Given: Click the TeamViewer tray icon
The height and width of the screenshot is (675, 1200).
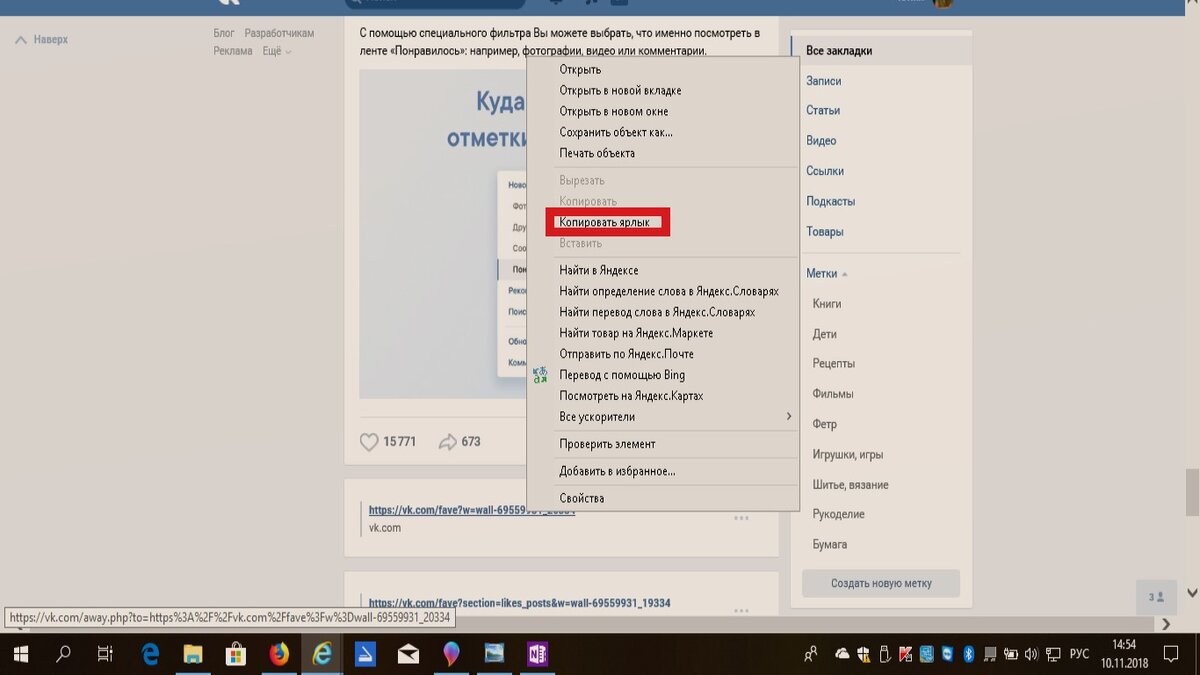Looking at the screenshot, I should point(946,654).
